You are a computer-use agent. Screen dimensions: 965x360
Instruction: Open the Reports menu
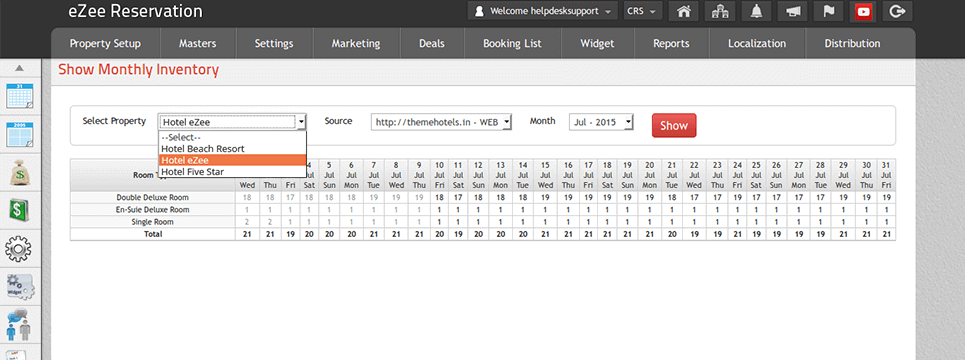671,44
